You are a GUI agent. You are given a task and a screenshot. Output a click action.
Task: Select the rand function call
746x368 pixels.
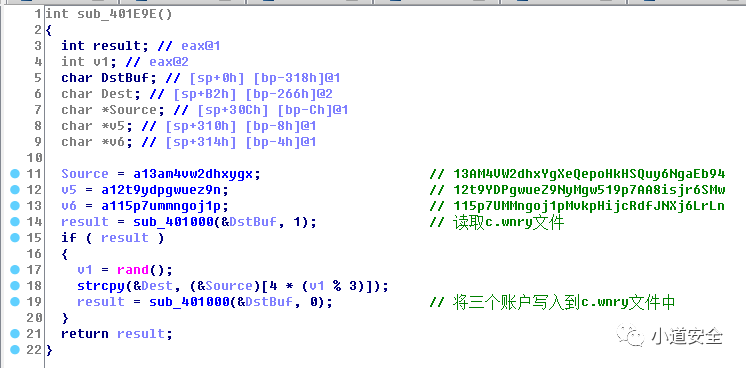point(133,270)
